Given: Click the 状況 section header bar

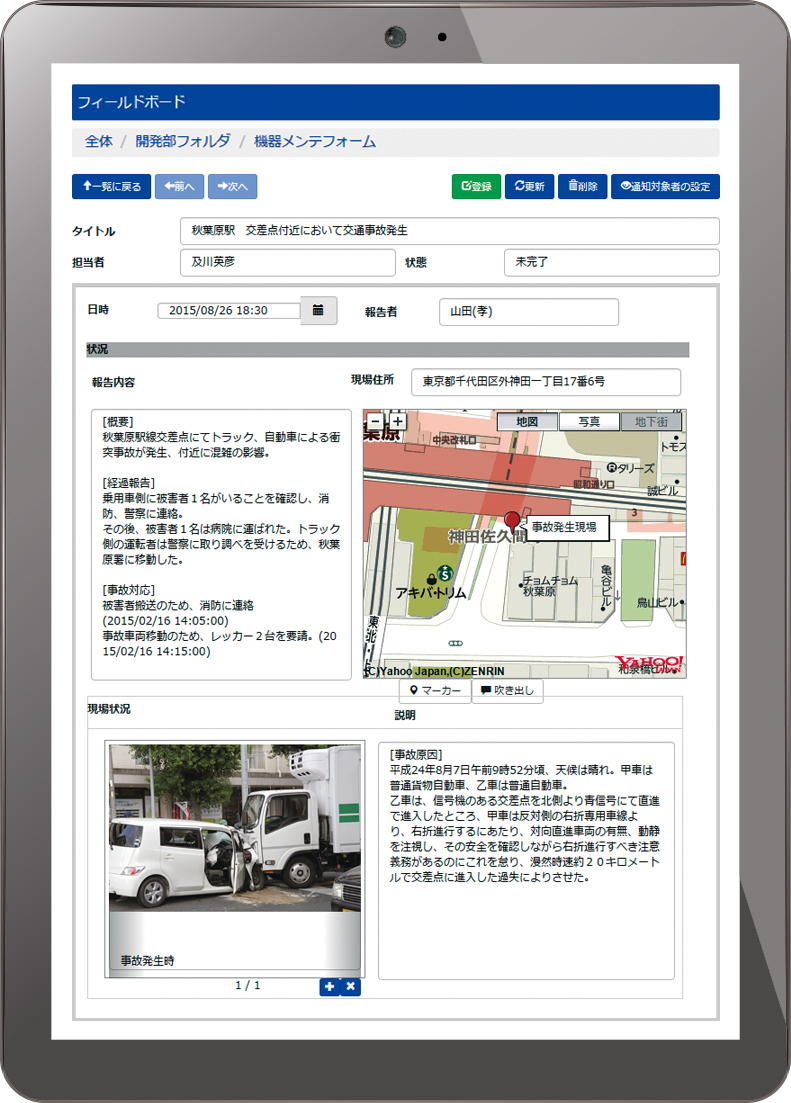Looking at the screenshot, I should (x=388, y=350).
